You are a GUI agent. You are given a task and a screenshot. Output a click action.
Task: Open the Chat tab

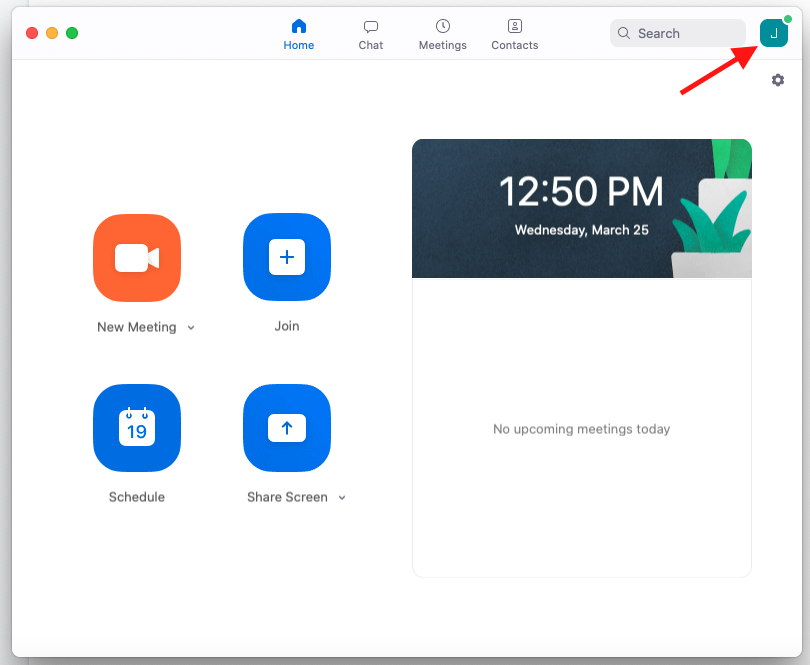pos(371,34)
